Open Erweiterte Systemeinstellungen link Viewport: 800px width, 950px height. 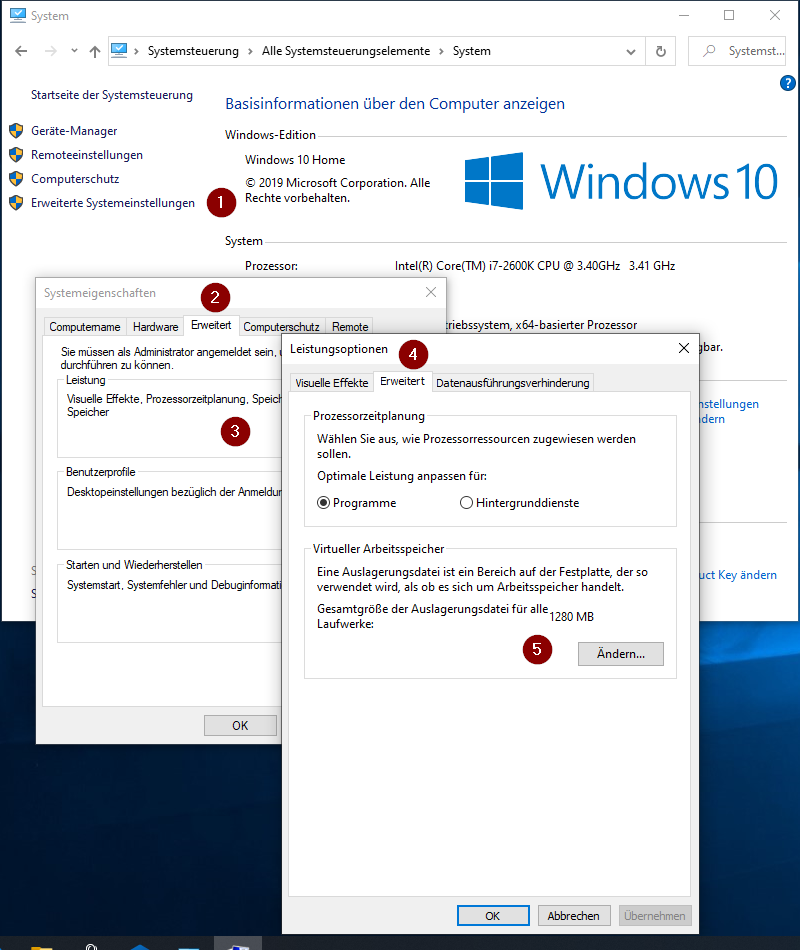[x=113, y=203]
